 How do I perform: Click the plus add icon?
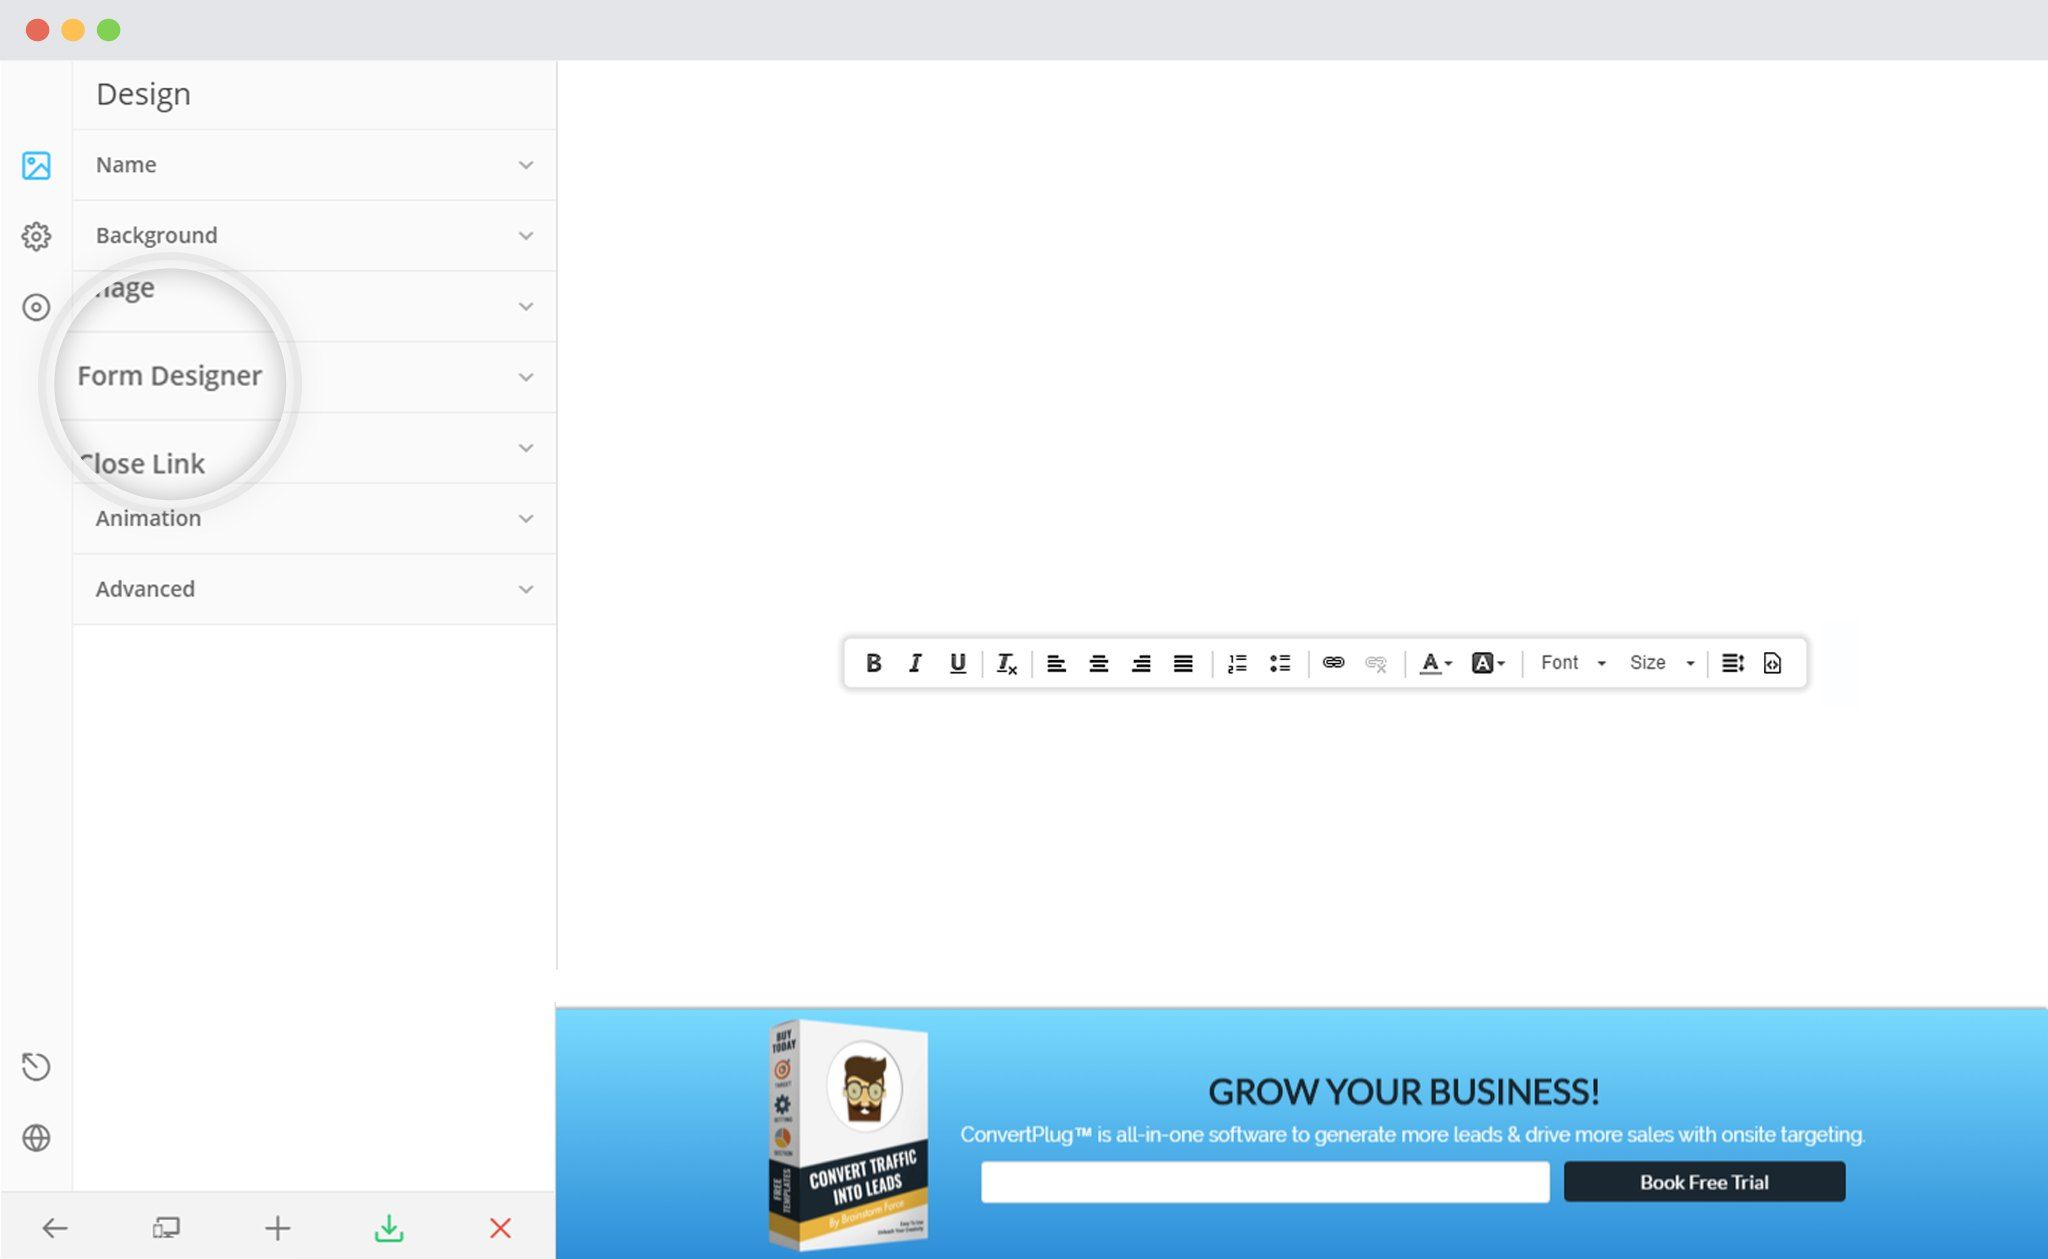click(x=278, y=1228)
